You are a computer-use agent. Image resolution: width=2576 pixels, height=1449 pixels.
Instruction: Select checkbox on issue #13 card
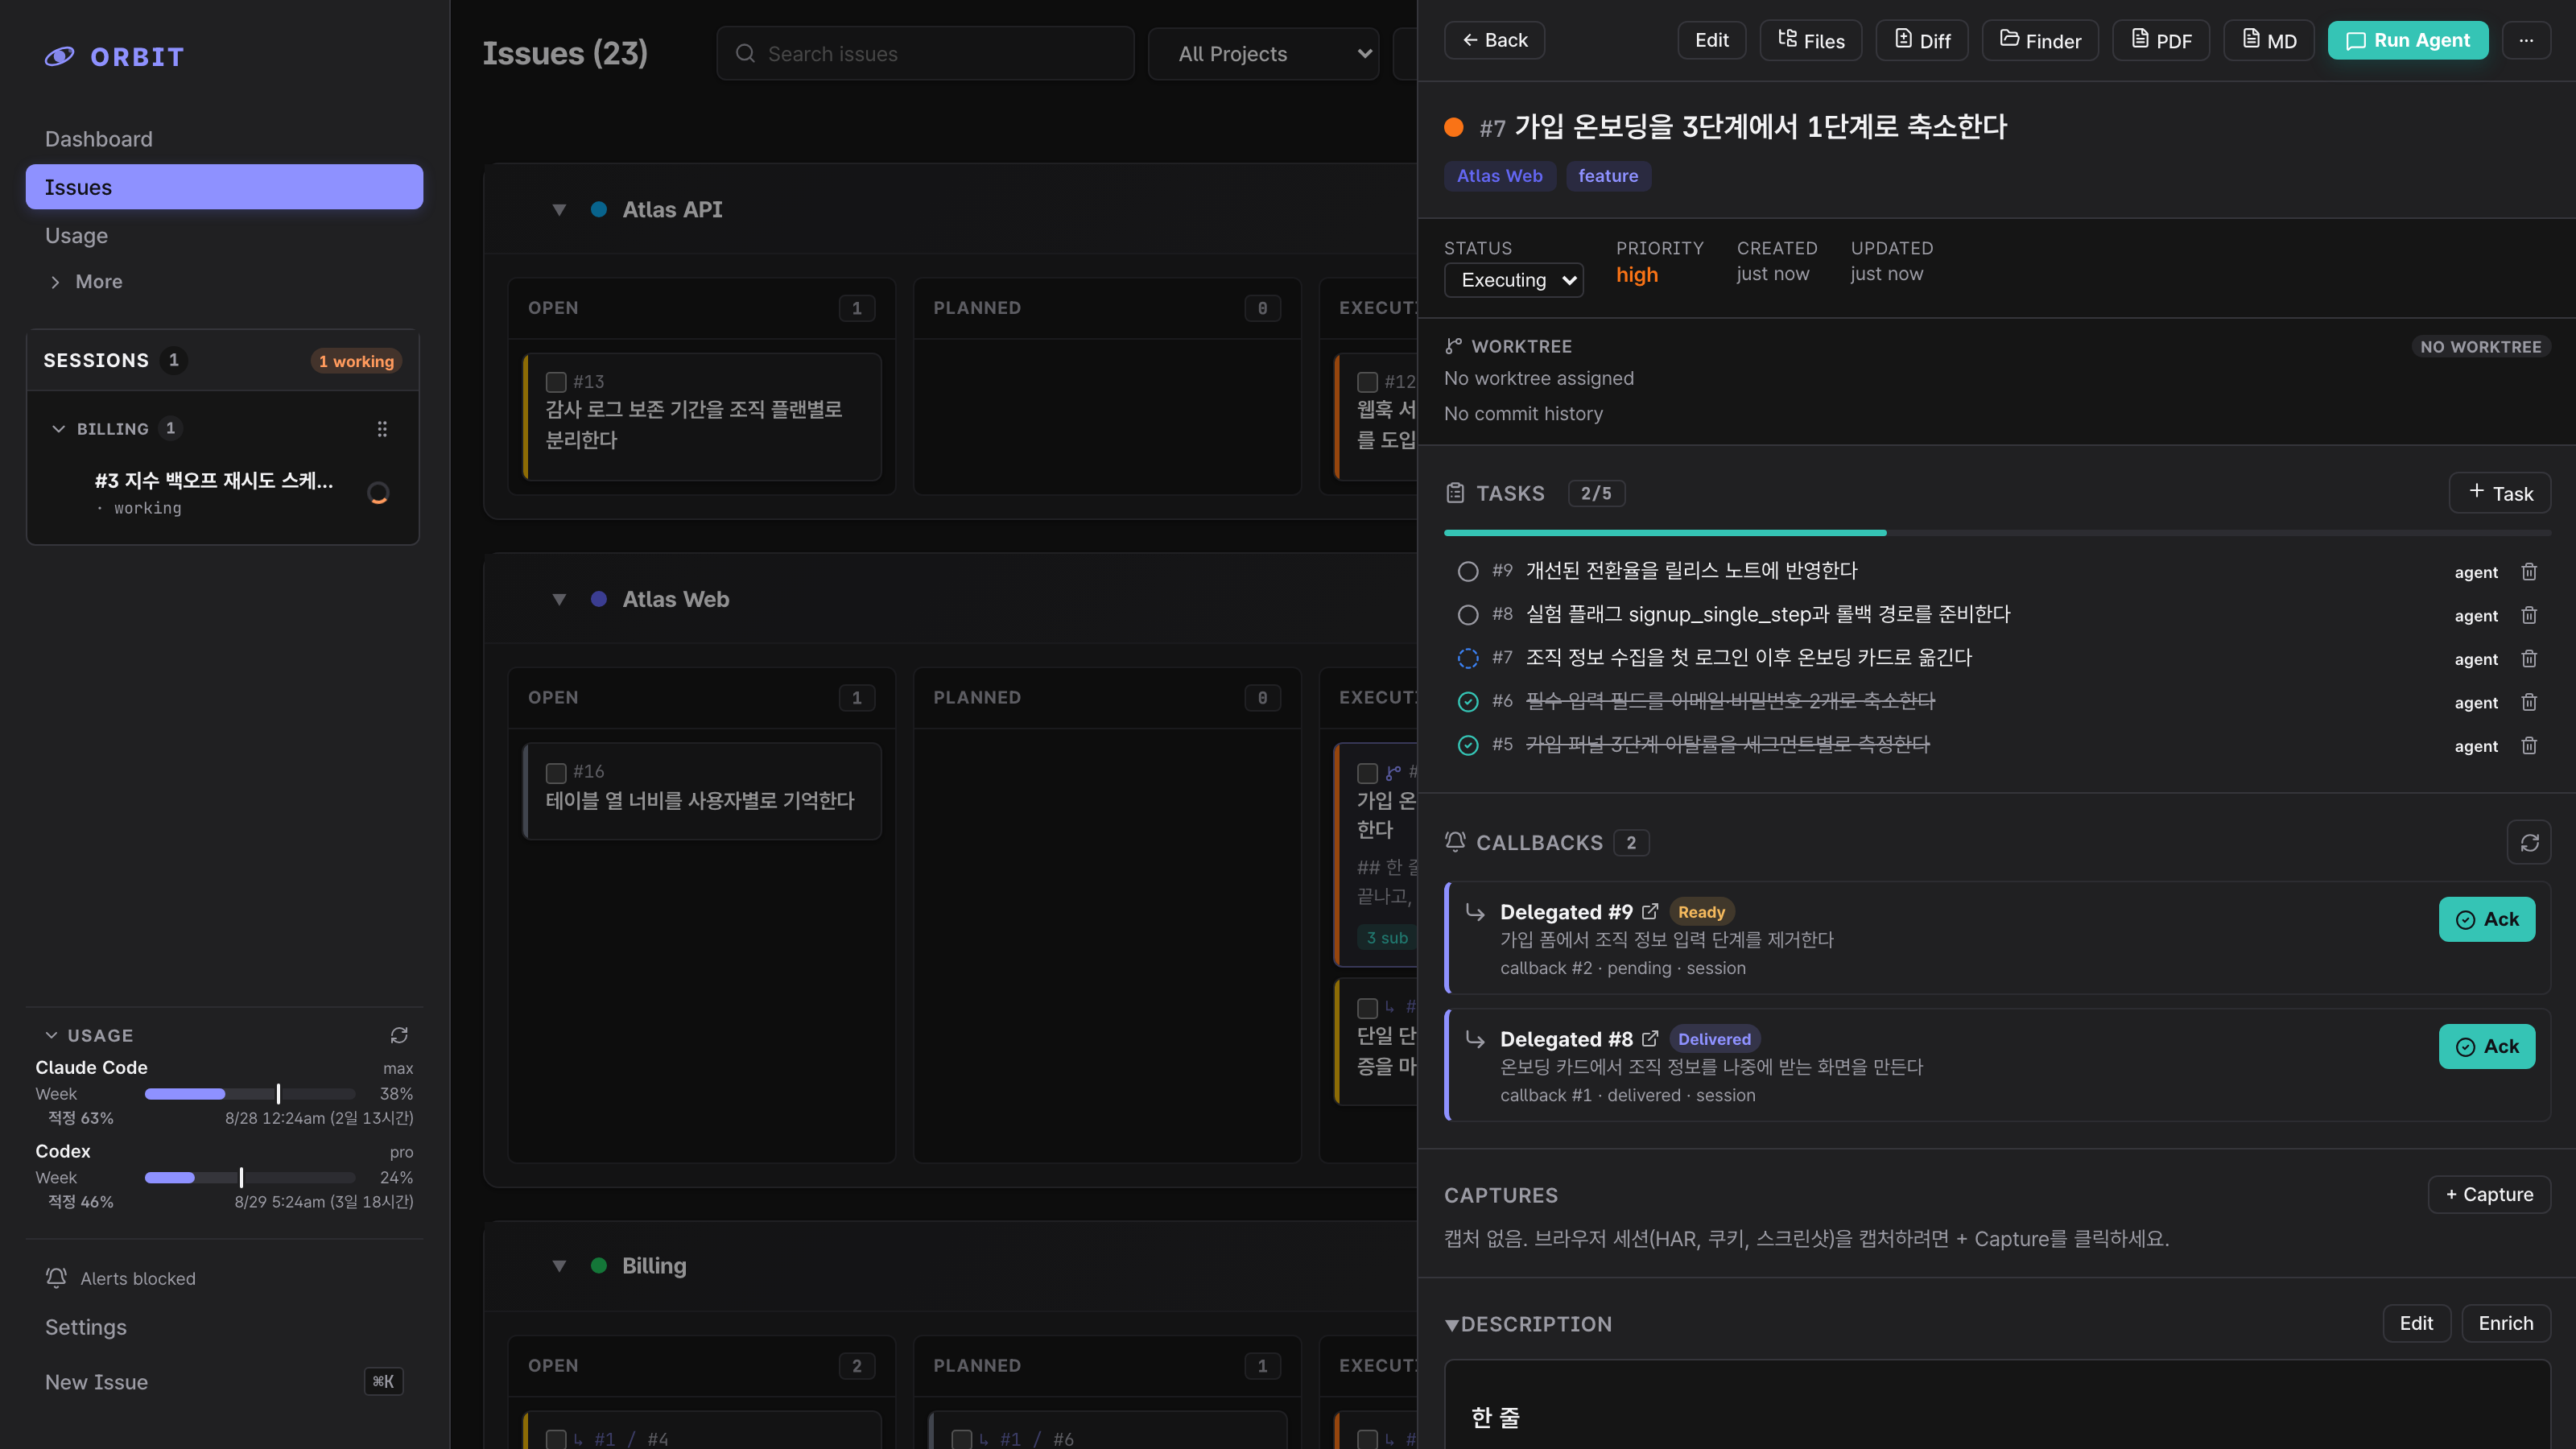coord(556,382)
